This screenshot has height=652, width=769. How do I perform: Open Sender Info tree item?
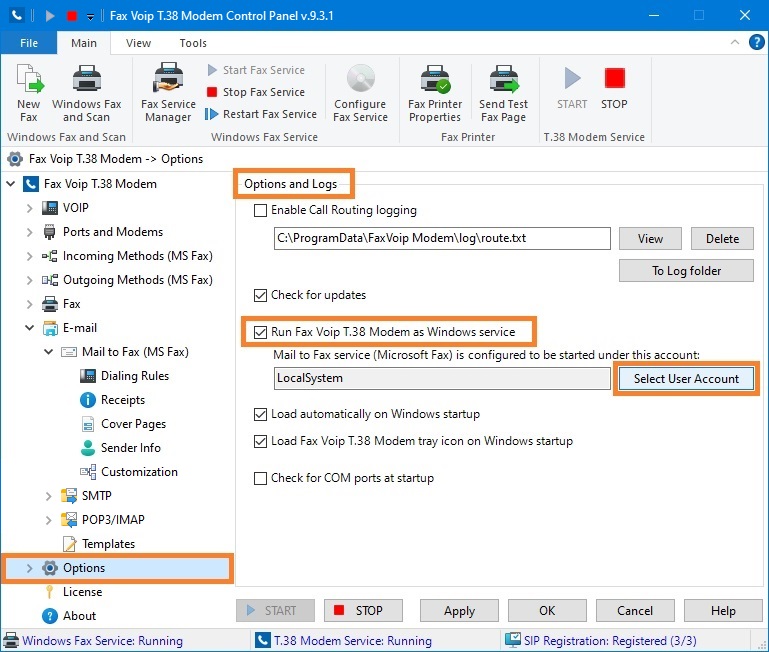tap(130, 448)
